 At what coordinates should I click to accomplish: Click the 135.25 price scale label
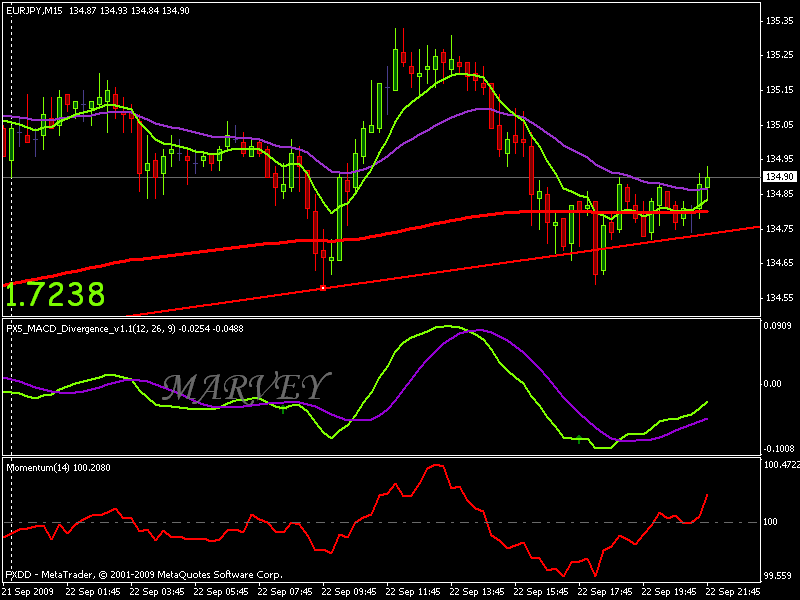coord(779,54)
